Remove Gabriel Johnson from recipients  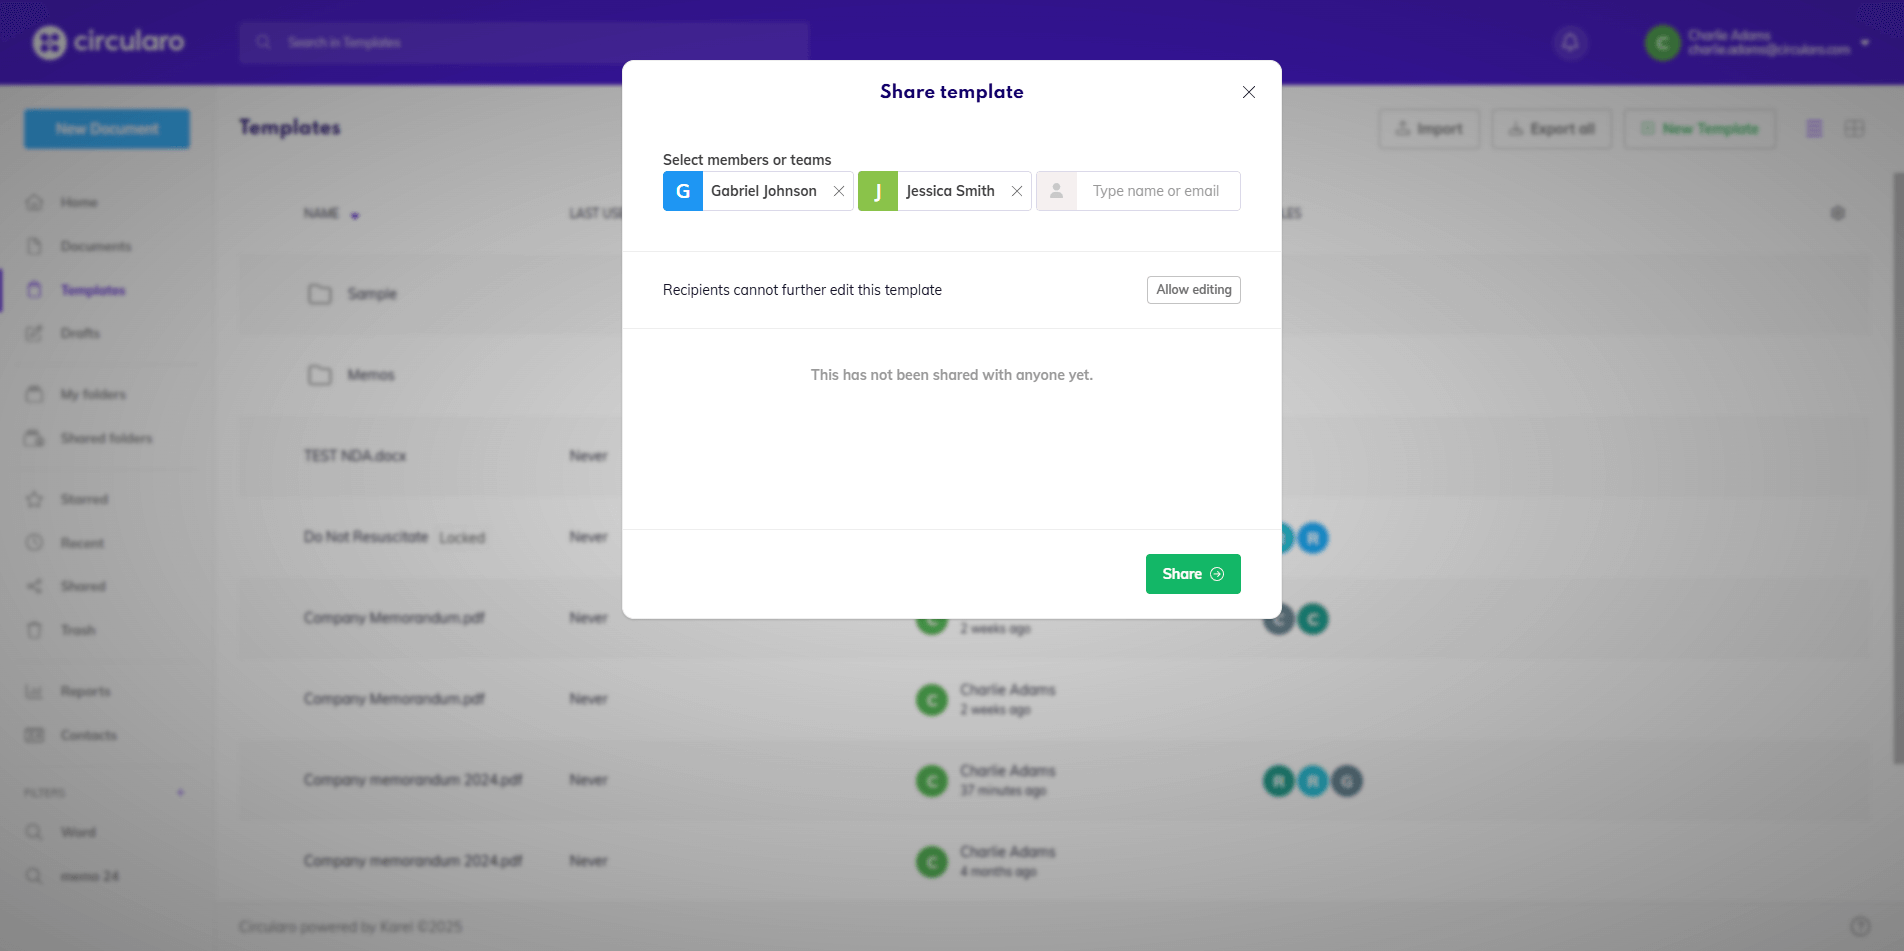coord(838,191)
